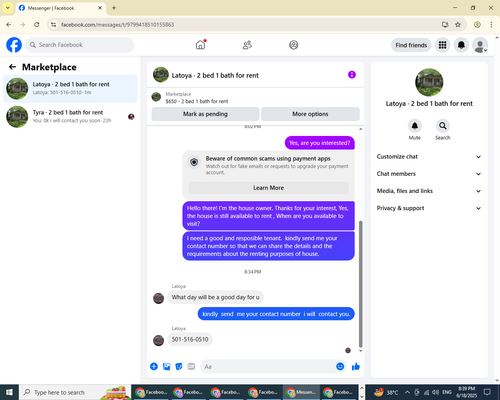The width and height of the screenshot is (500, 400).
Task: Choose a sticker in composer
Action: point(179,367)
